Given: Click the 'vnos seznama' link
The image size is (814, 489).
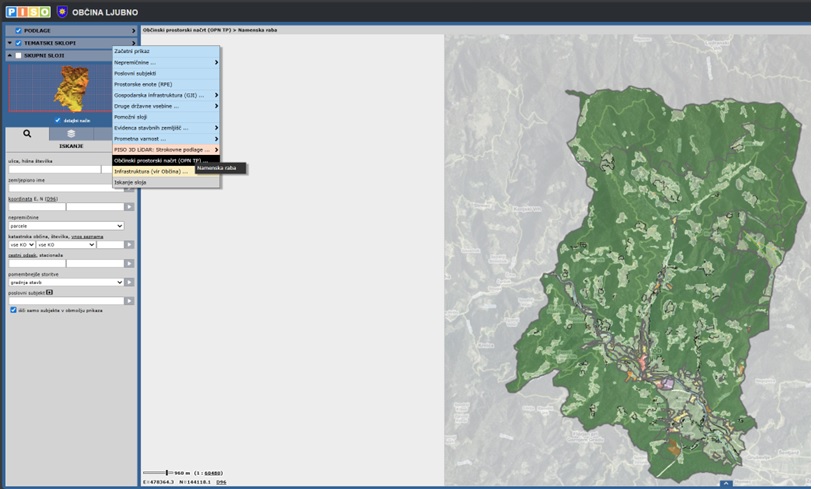Looking at the screenshot, I should click(86, 236).
